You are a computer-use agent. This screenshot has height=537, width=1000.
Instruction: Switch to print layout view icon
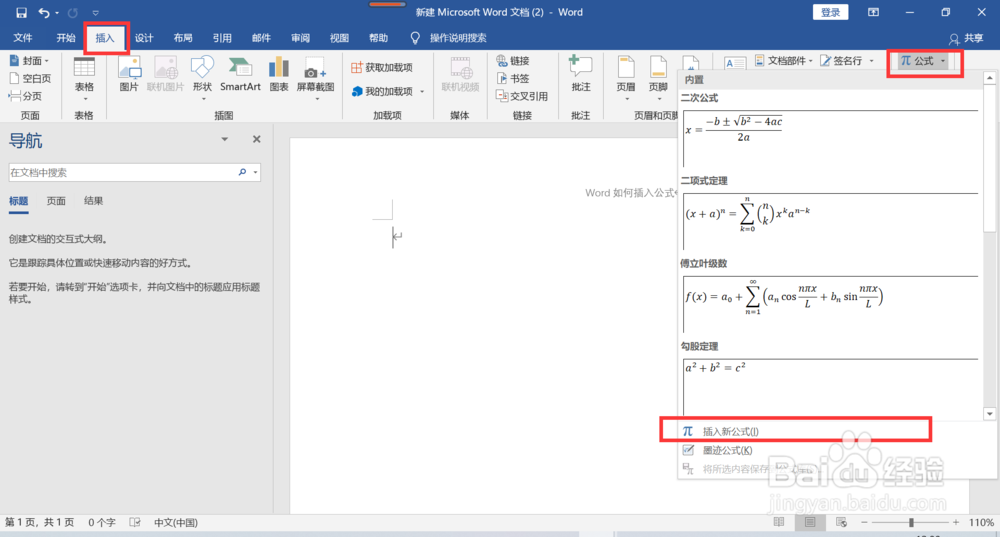(810, 522)
